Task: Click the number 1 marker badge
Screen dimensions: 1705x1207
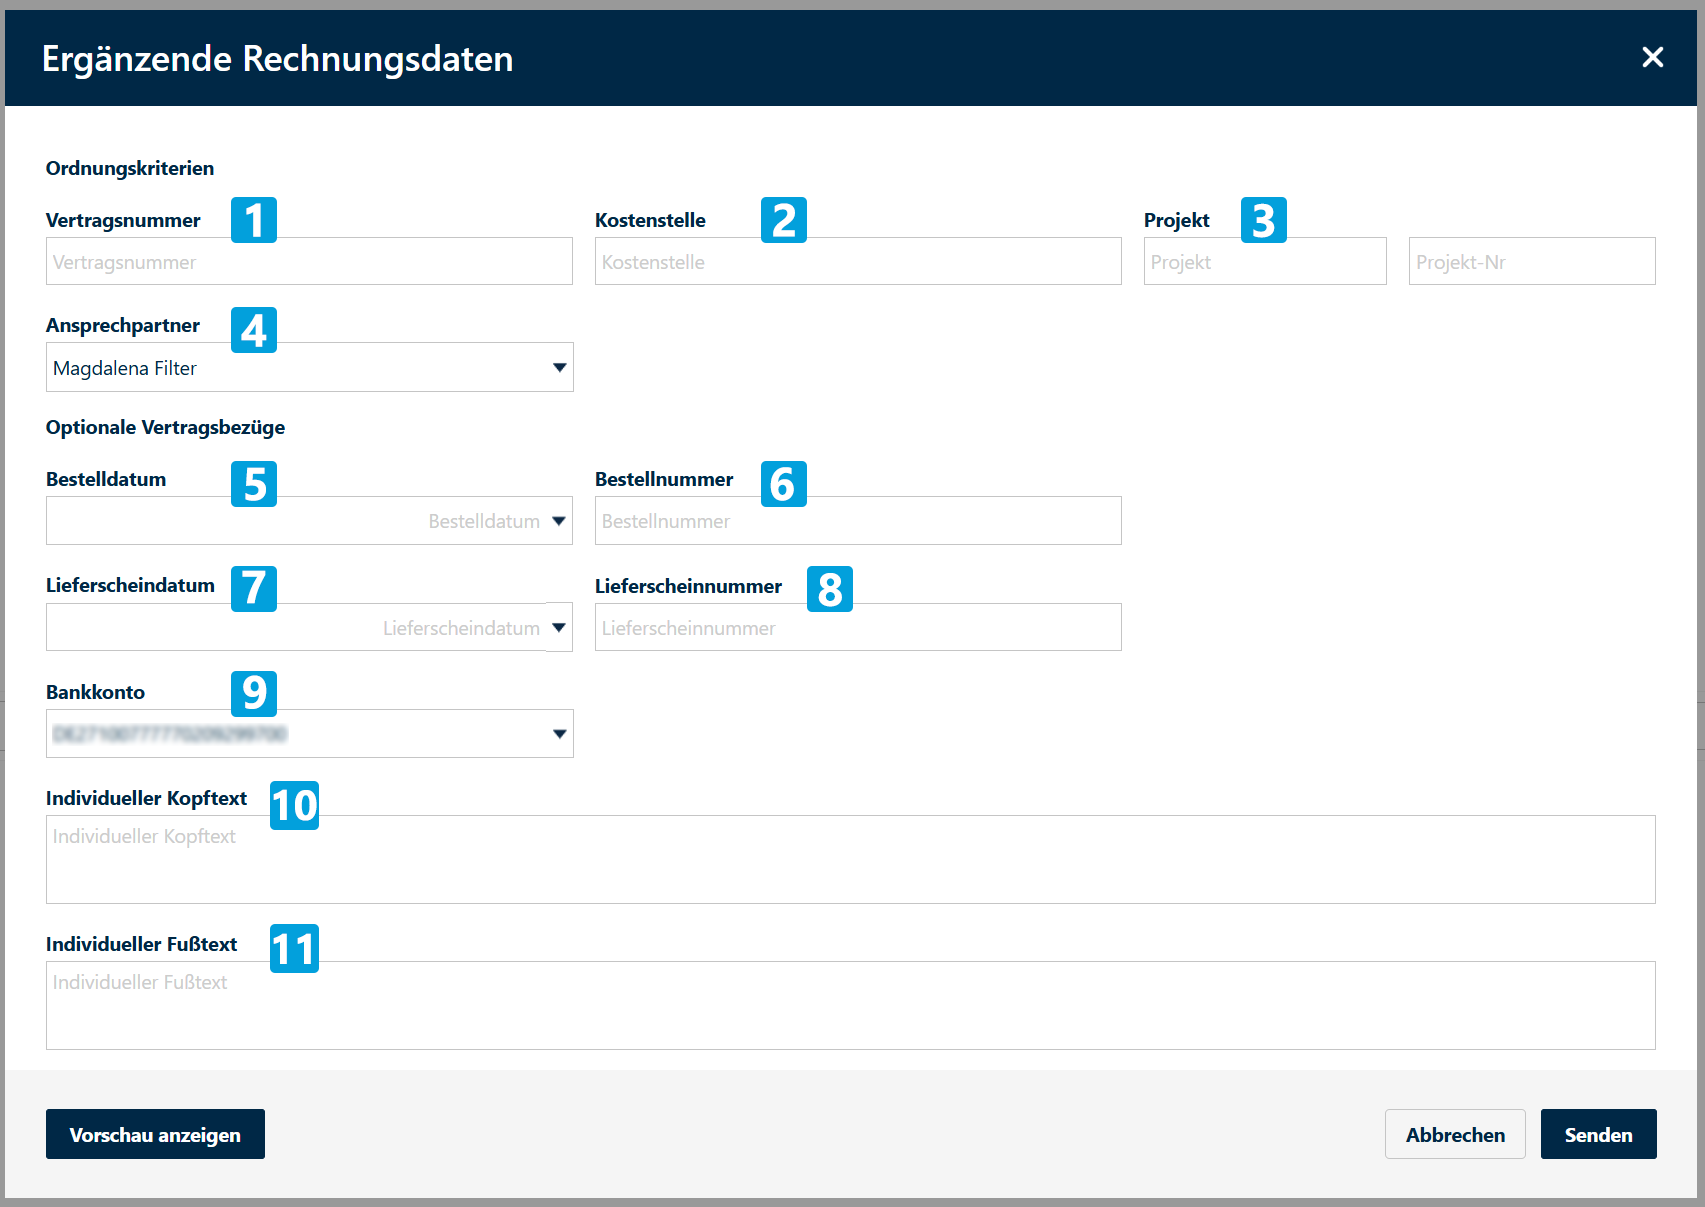Action: pyautogui.click(x=254, y=220)
